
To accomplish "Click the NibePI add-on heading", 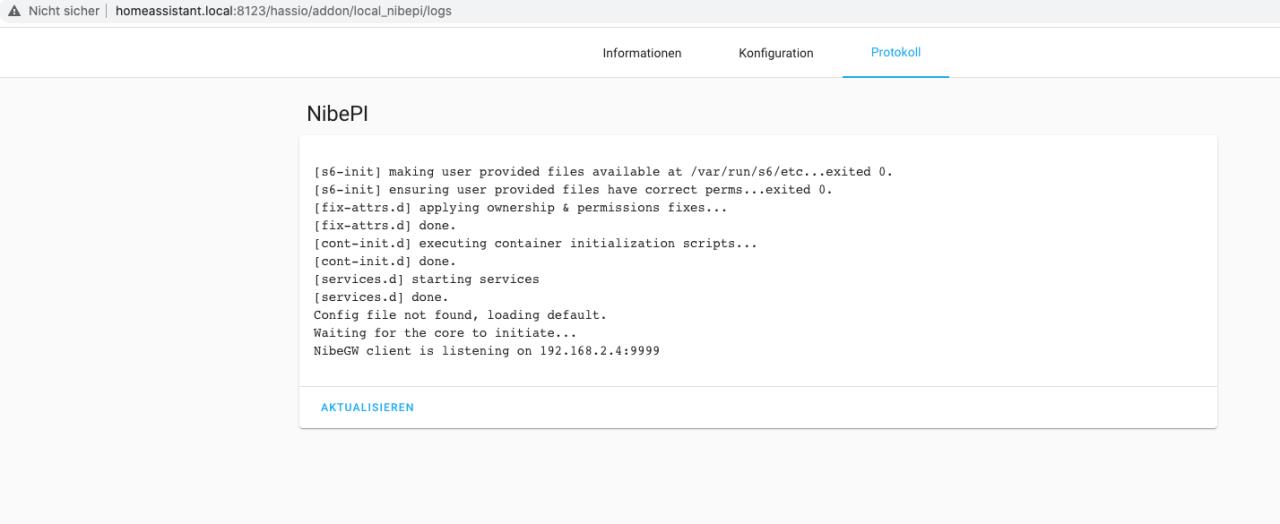I will tap(337, 114).
